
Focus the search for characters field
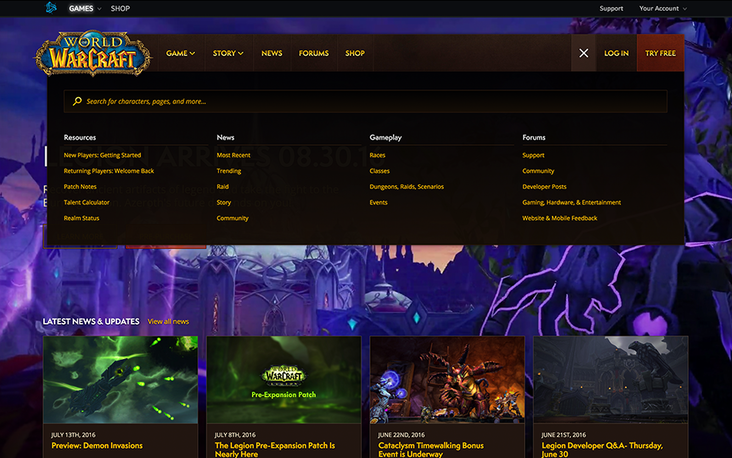366,101
